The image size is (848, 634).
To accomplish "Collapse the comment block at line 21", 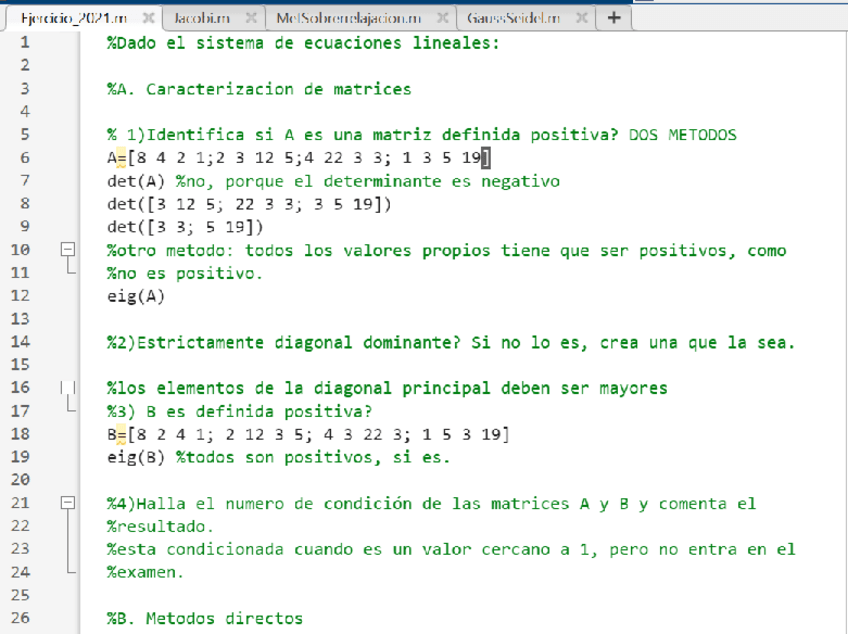I will click(68, 503).
